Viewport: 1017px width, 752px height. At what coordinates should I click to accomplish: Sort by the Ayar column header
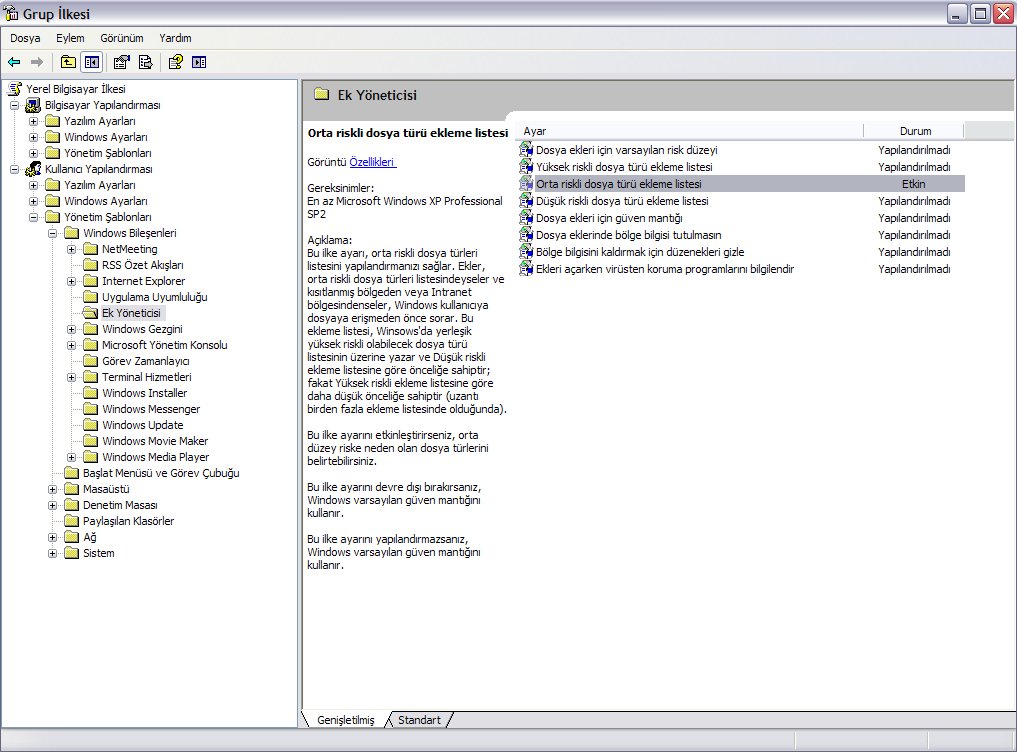(x=690, y=131)
